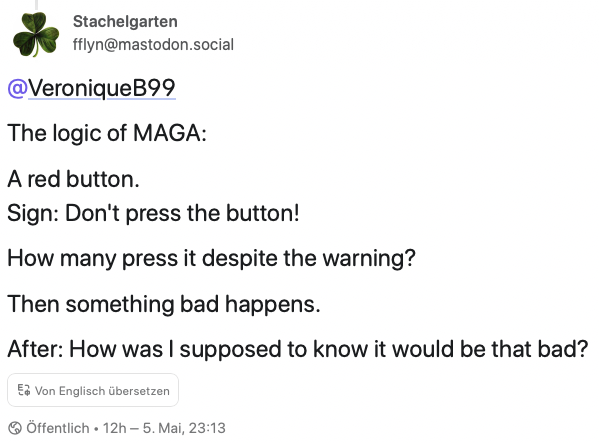Click the globe public visibility icon
599x443 pixels.
tap(15, 428)
